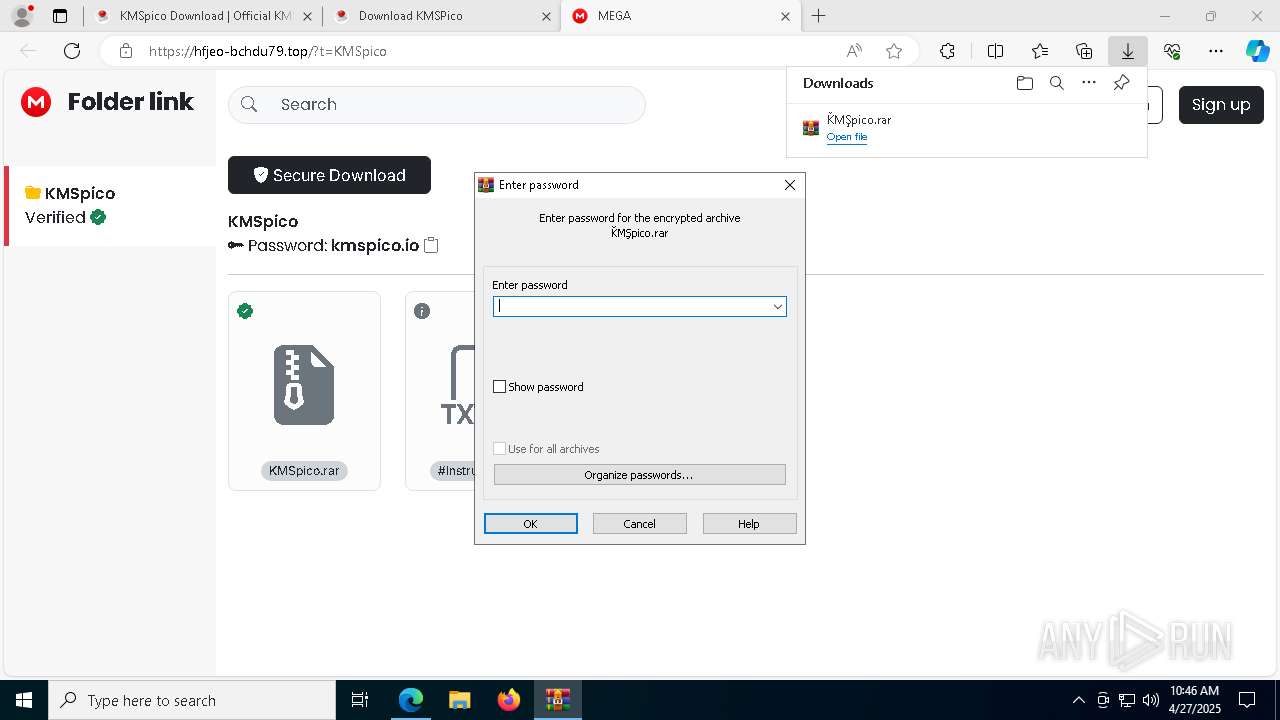
Task: Click the kmspico.io password text
Action: [375, 245]
